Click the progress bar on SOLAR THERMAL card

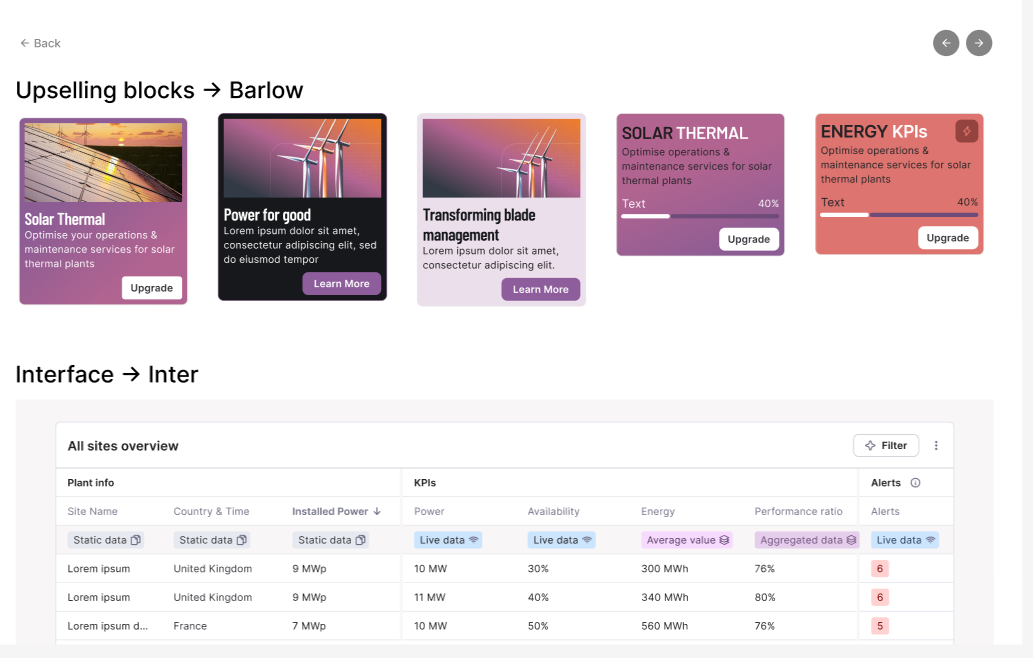(x=700, y=216)
